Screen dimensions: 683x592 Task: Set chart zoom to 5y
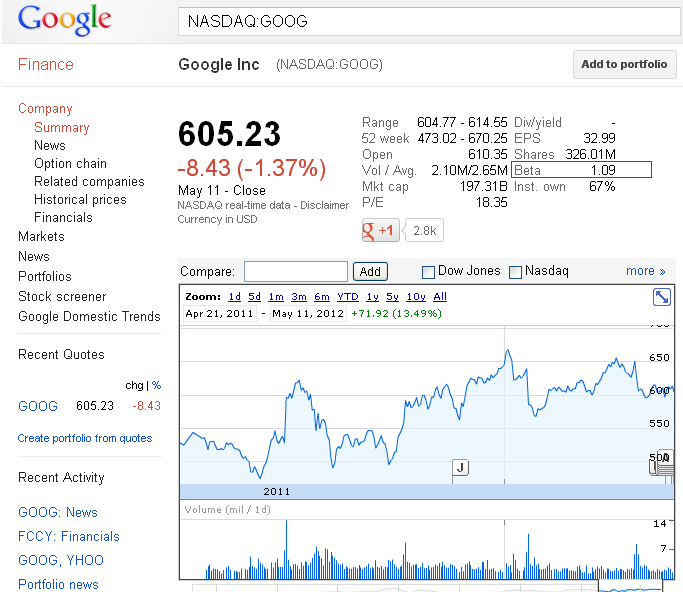(392, 297)
